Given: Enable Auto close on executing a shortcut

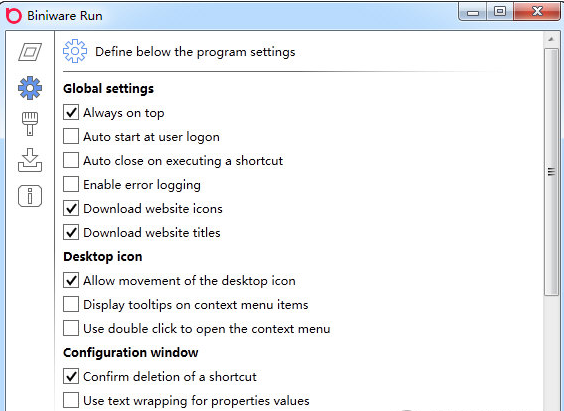Looking at the screenshot, I should 71,160.
